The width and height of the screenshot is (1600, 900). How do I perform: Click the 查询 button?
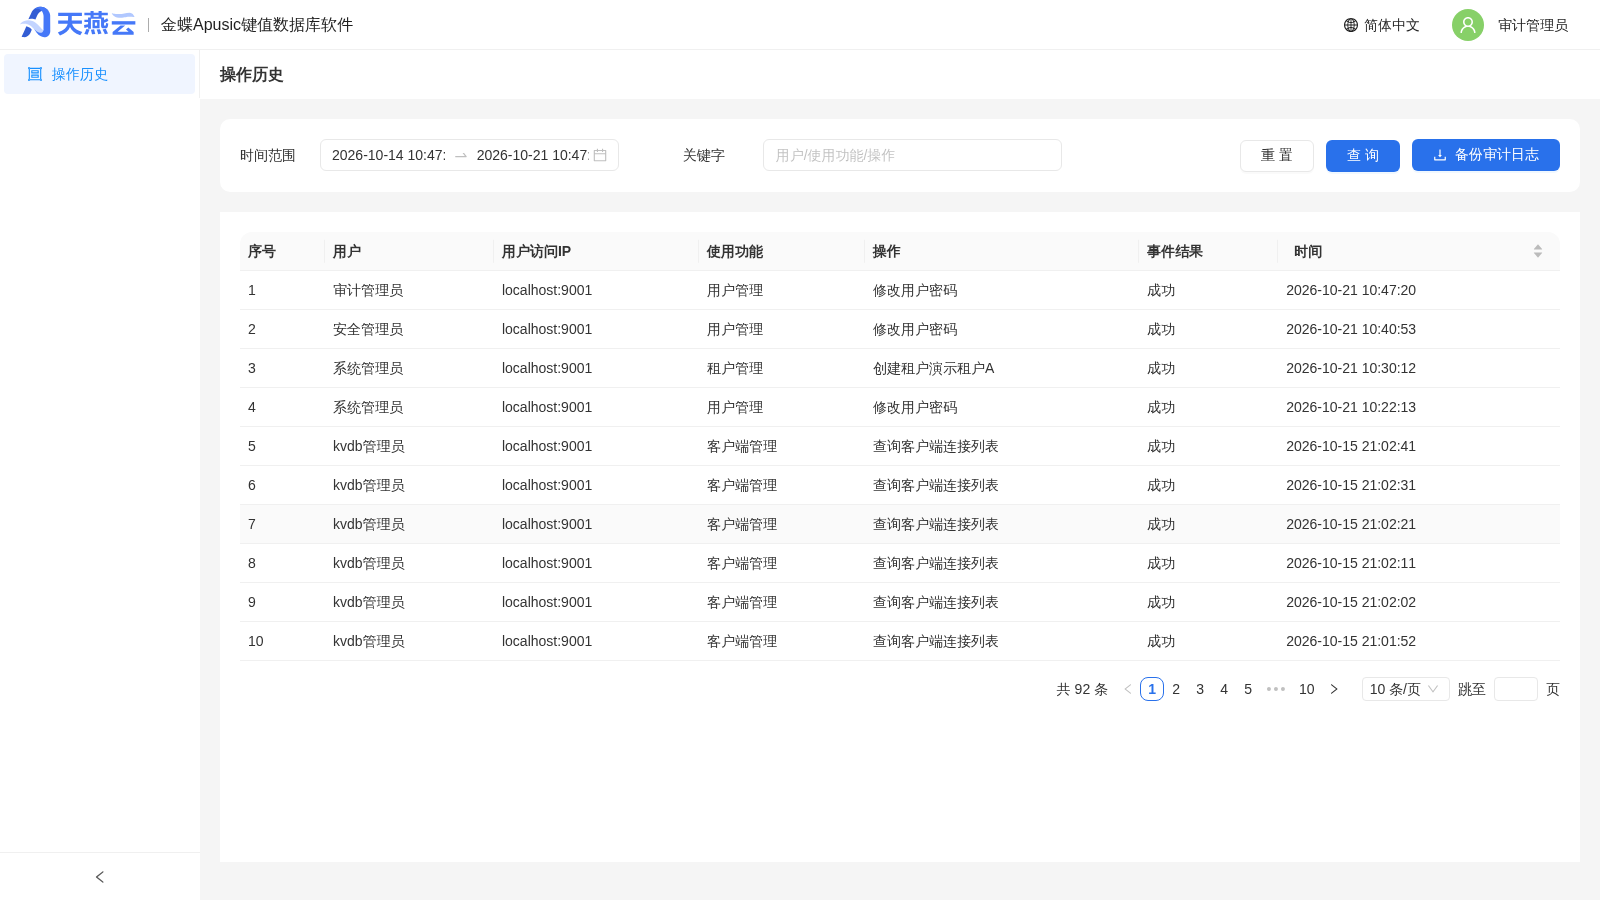[x=1363, y=155]
